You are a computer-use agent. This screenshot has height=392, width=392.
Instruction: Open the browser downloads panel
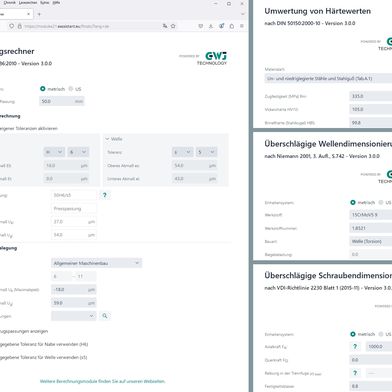211,26
